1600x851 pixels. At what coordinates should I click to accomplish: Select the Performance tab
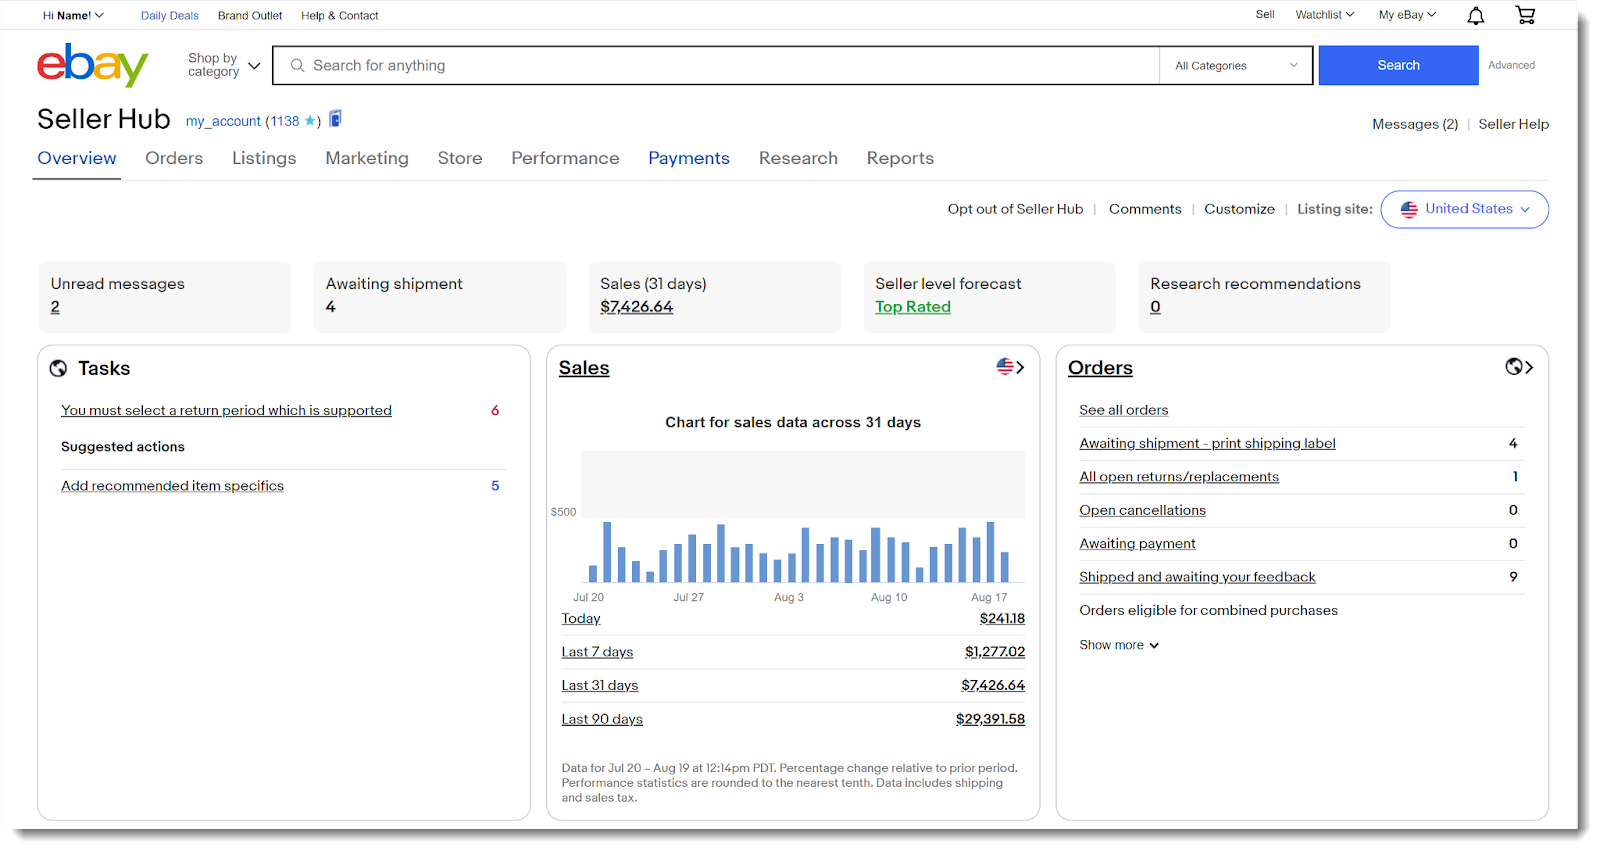(565, 158)
